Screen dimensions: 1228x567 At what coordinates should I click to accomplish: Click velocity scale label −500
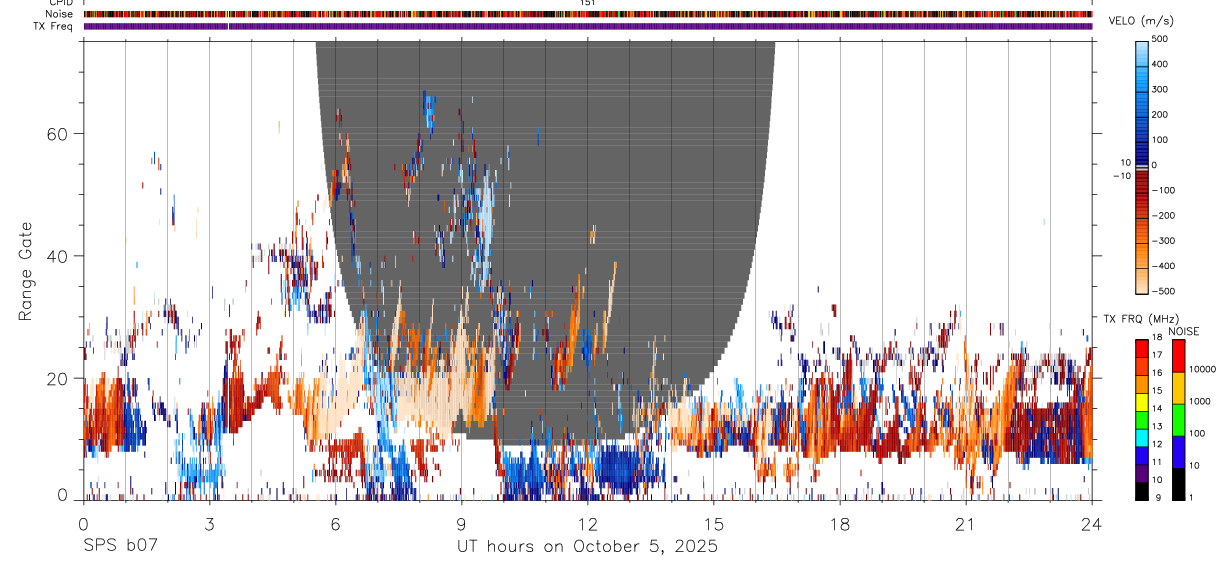coord(1162,291)
